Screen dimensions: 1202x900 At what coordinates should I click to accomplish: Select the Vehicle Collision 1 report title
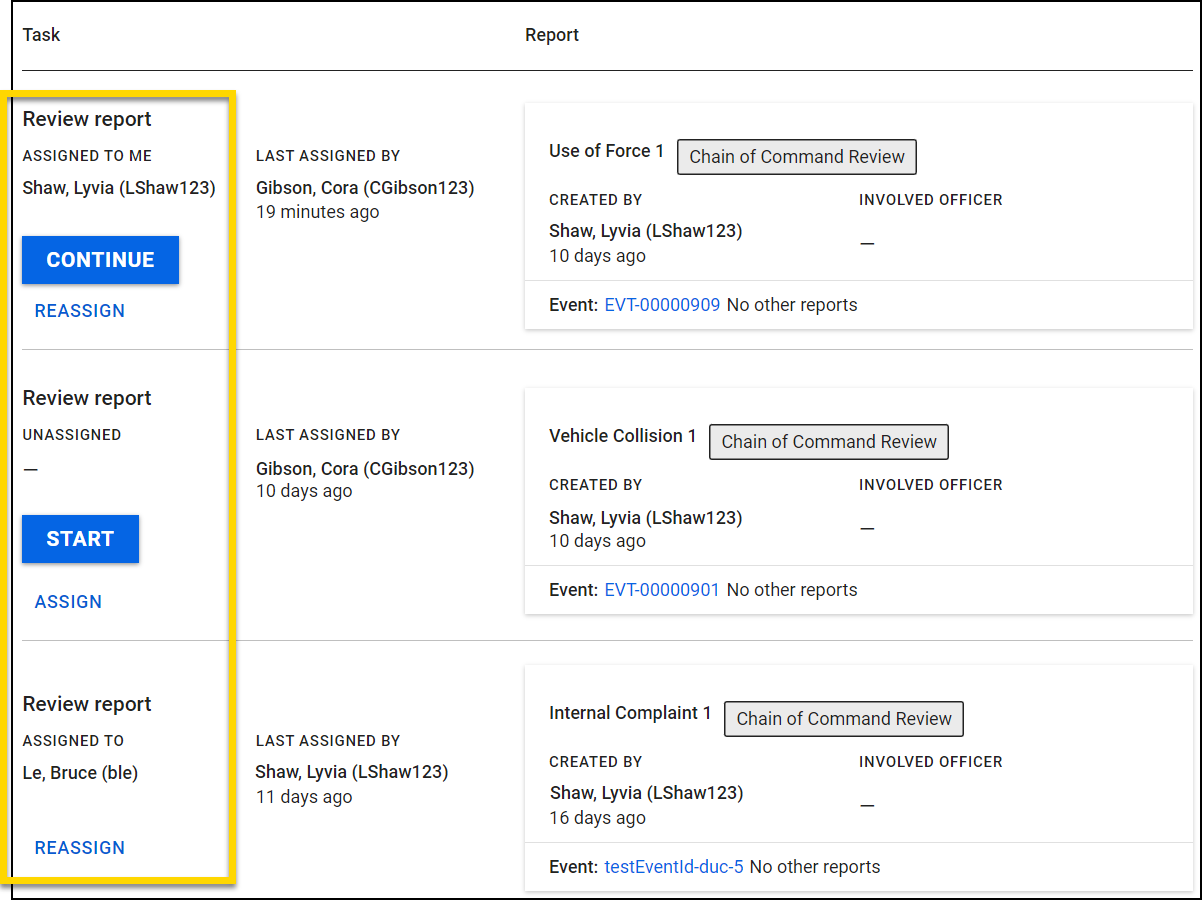[x=622, y=436]
